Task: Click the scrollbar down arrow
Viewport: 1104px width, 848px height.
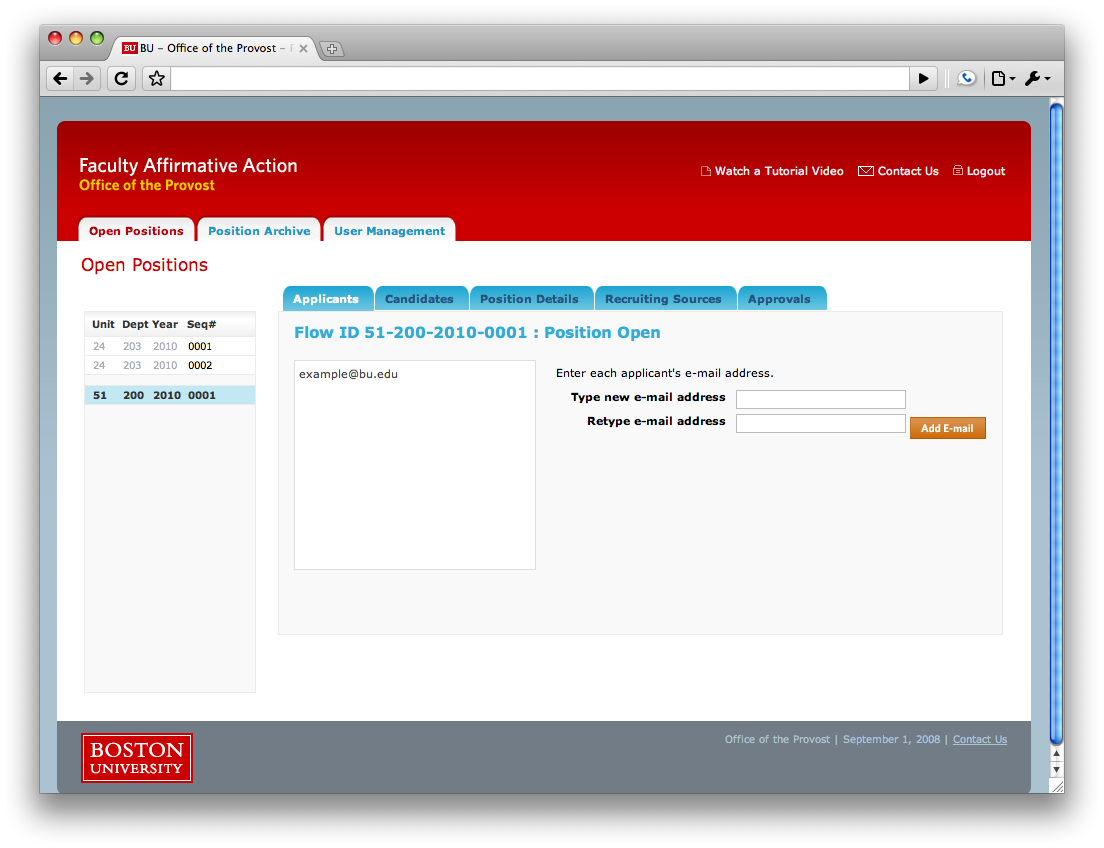Action: [x=1056, y=769]
